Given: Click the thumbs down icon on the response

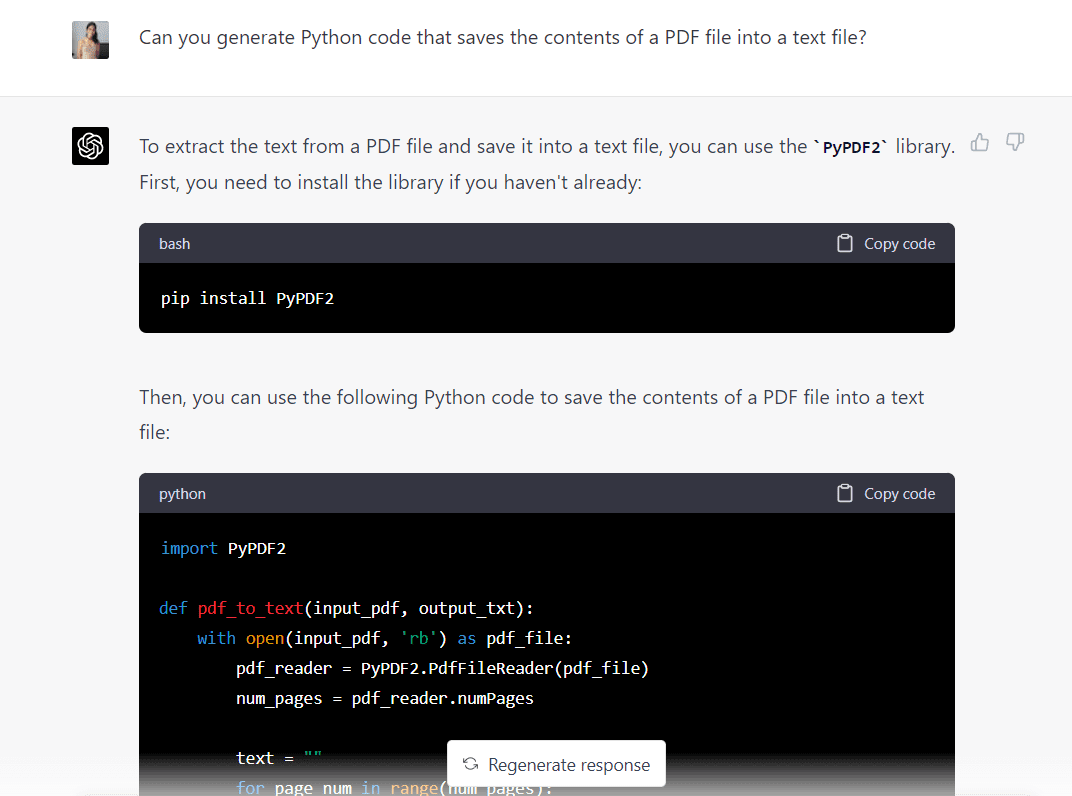Looking at the screenshot, I should [x=1015, y=143].
